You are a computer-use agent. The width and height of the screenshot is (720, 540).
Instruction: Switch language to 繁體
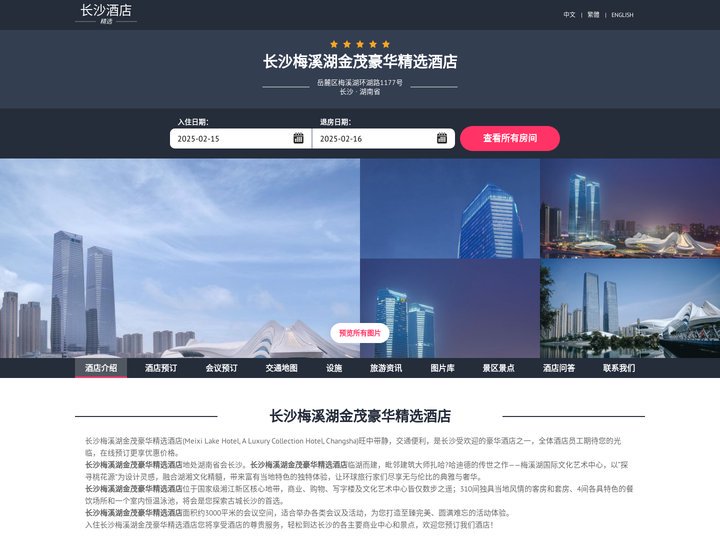(593, 15)
